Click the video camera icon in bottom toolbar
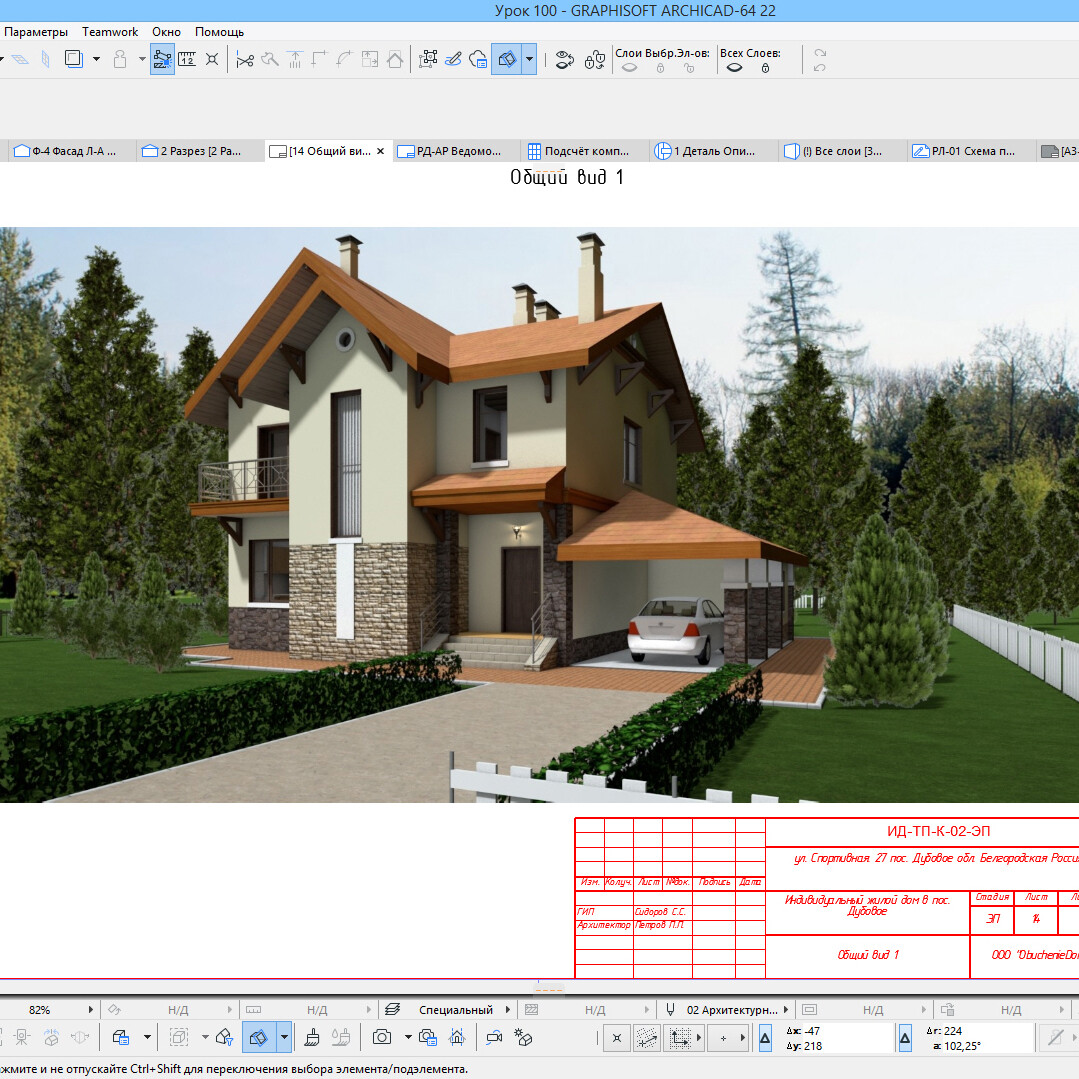This screenshot has height=1079, width=1079. pyautogui.click(x=494, y=1037)
